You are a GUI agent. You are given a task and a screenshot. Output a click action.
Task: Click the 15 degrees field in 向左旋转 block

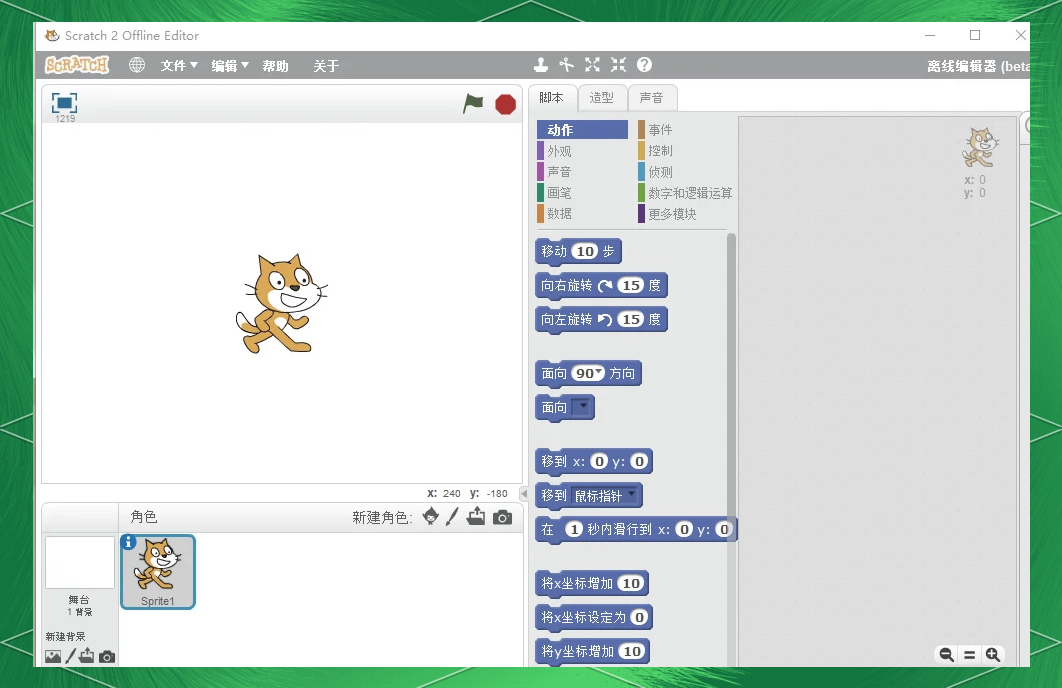pos(631,319)
